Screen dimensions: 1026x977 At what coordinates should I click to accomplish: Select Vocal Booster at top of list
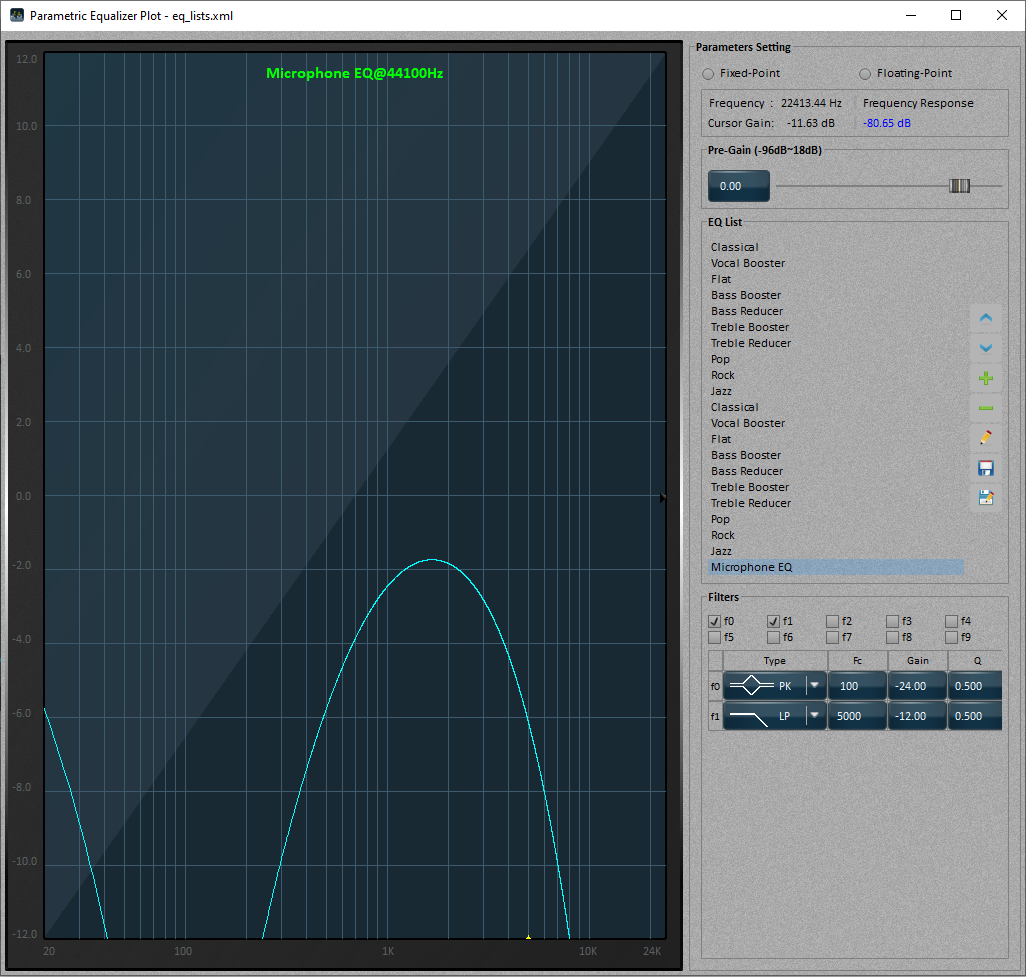tap(748, 263)
